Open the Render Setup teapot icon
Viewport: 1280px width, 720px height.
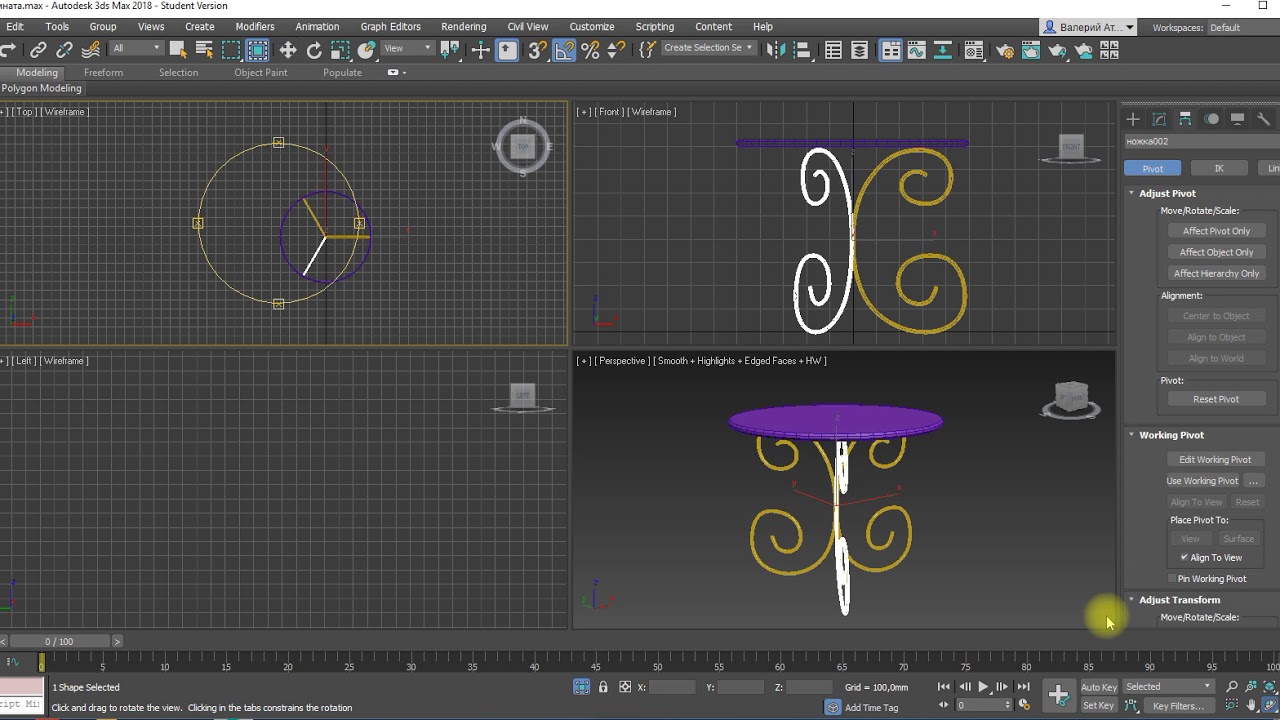pyautogui.click(x=1005, y=50)
